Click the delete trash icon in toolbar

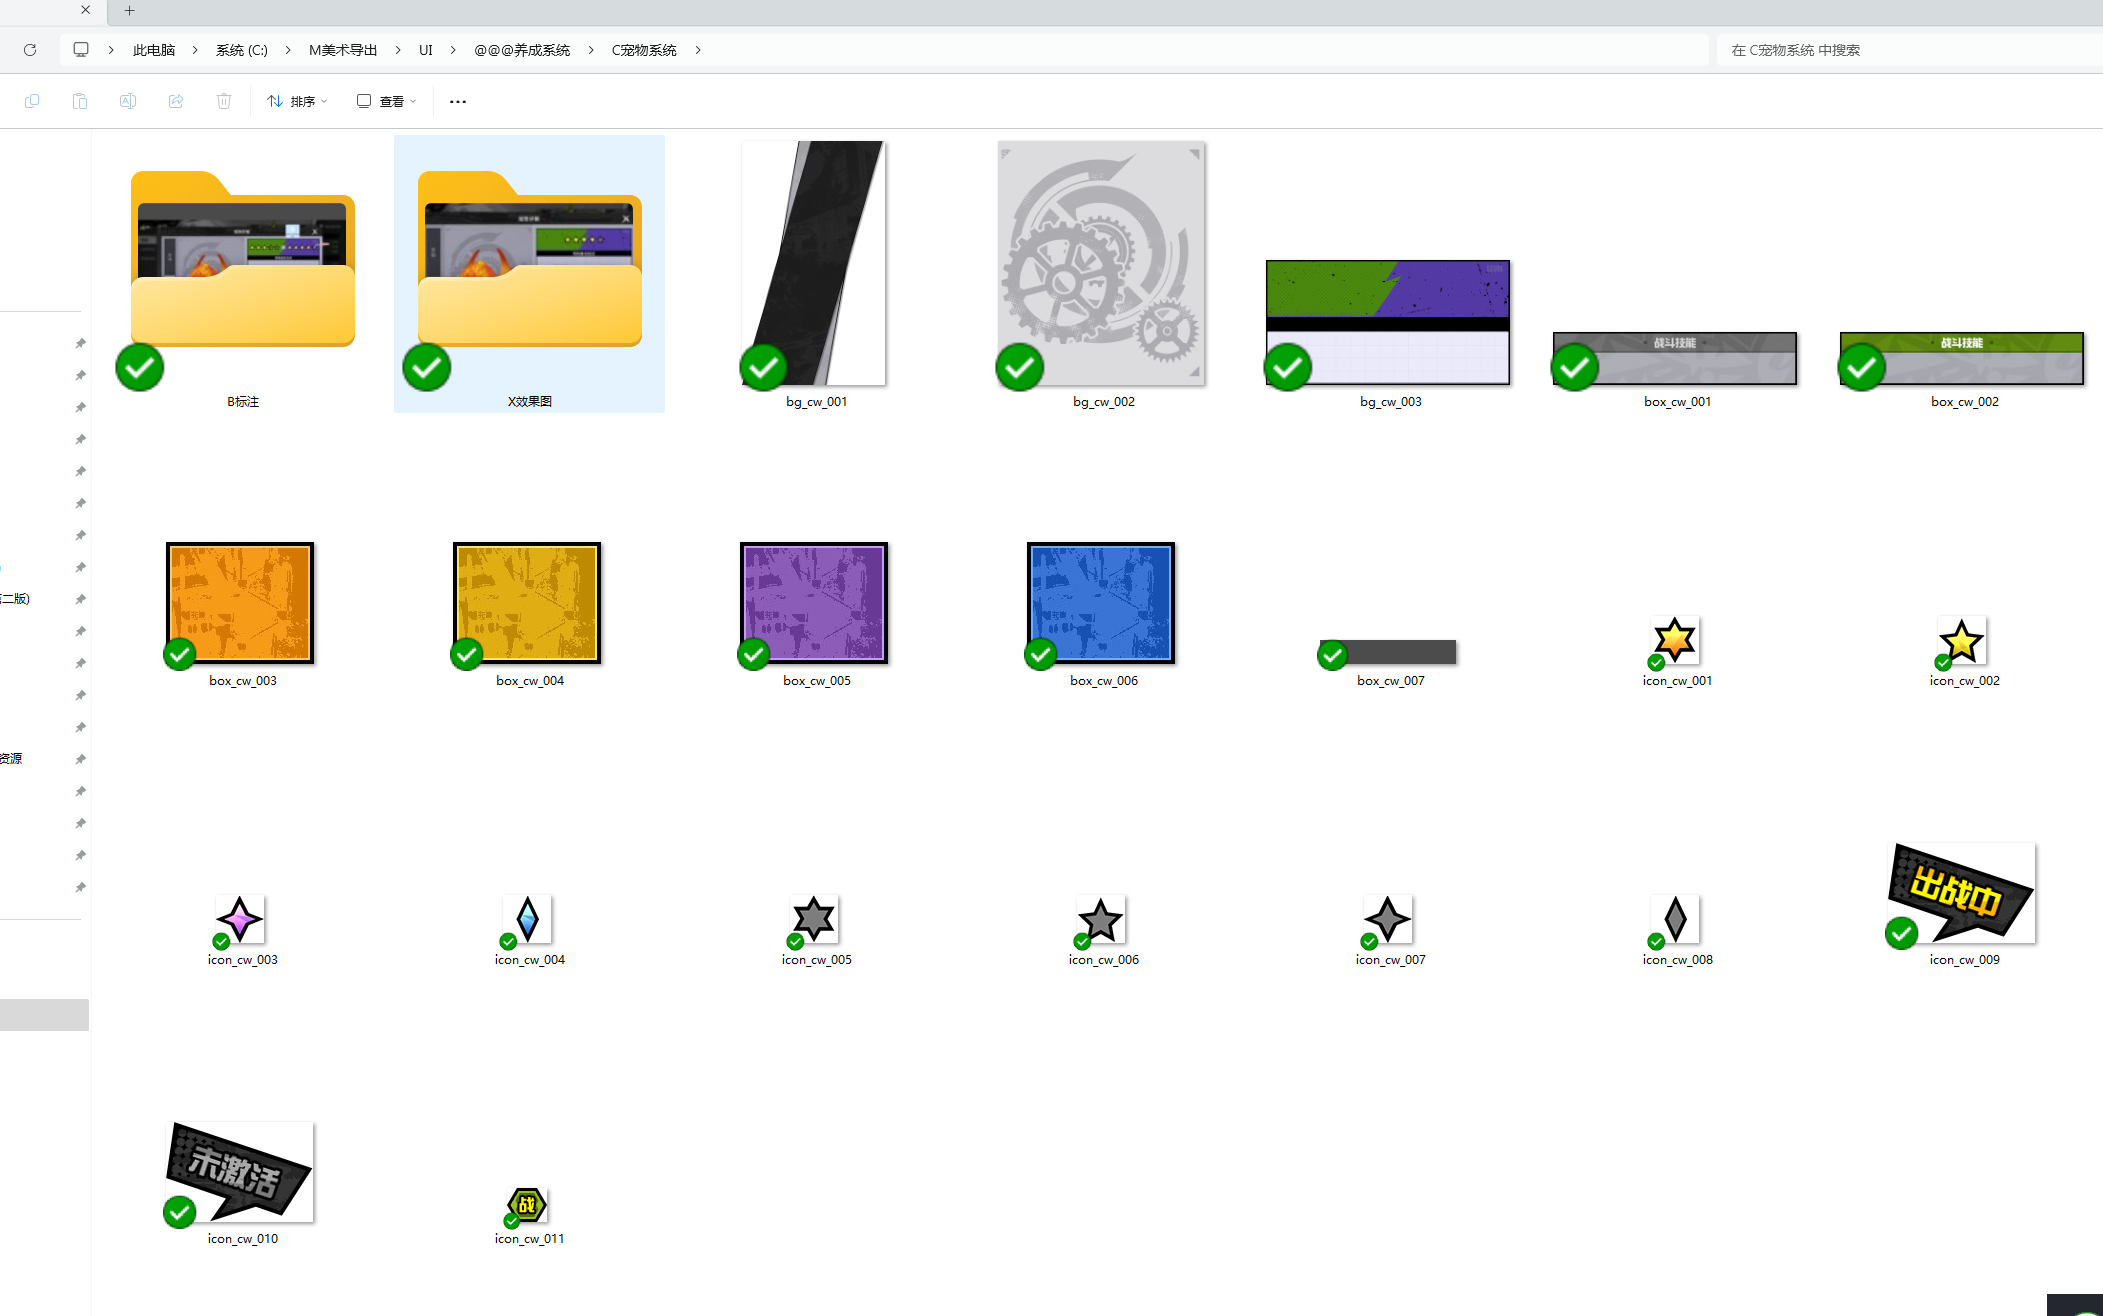224,101
